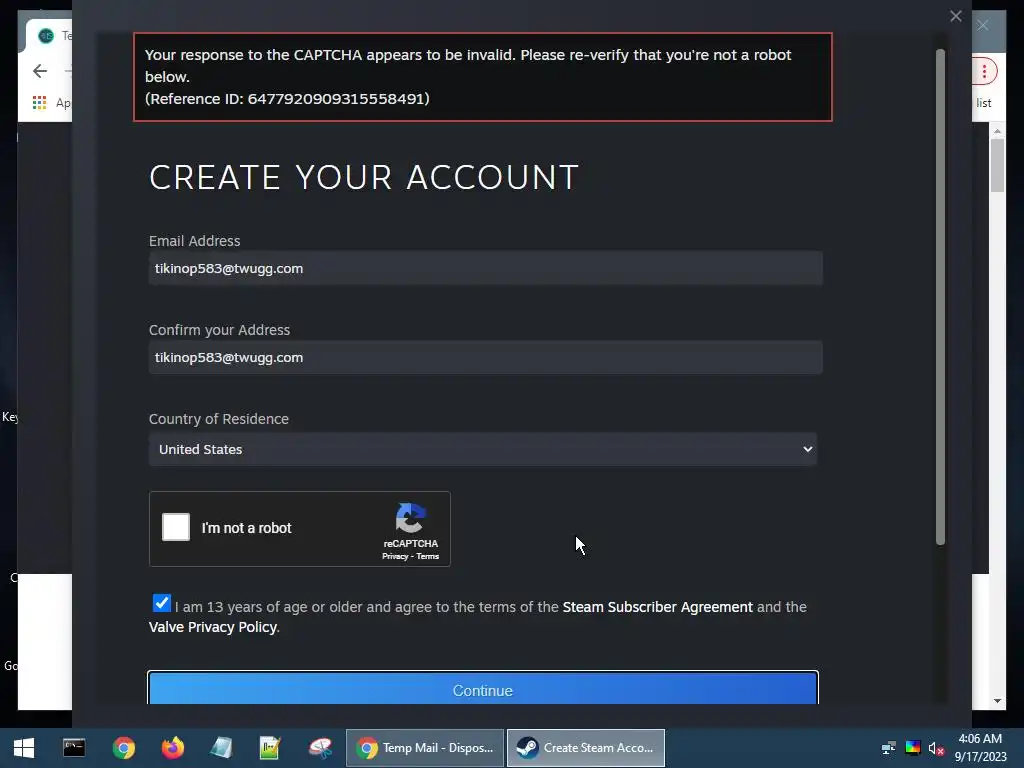1024x768 pixels.
Task: Click the Confirm your Address input field
Action: pos(485,357)
